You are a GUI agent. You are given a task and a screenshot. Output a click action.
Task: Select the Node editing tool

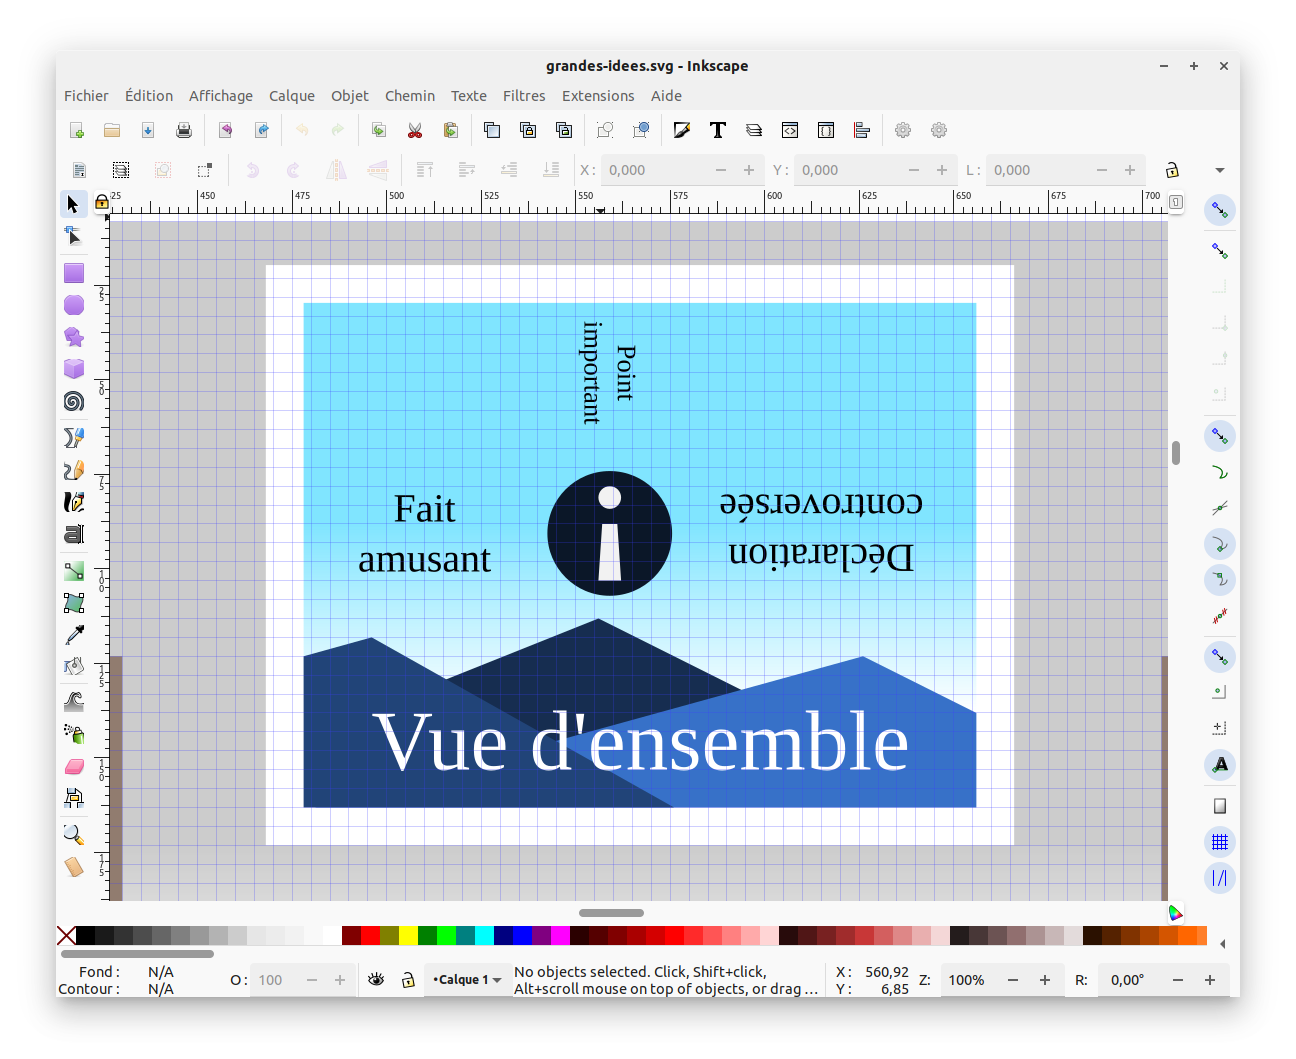(x=73, y=235)
